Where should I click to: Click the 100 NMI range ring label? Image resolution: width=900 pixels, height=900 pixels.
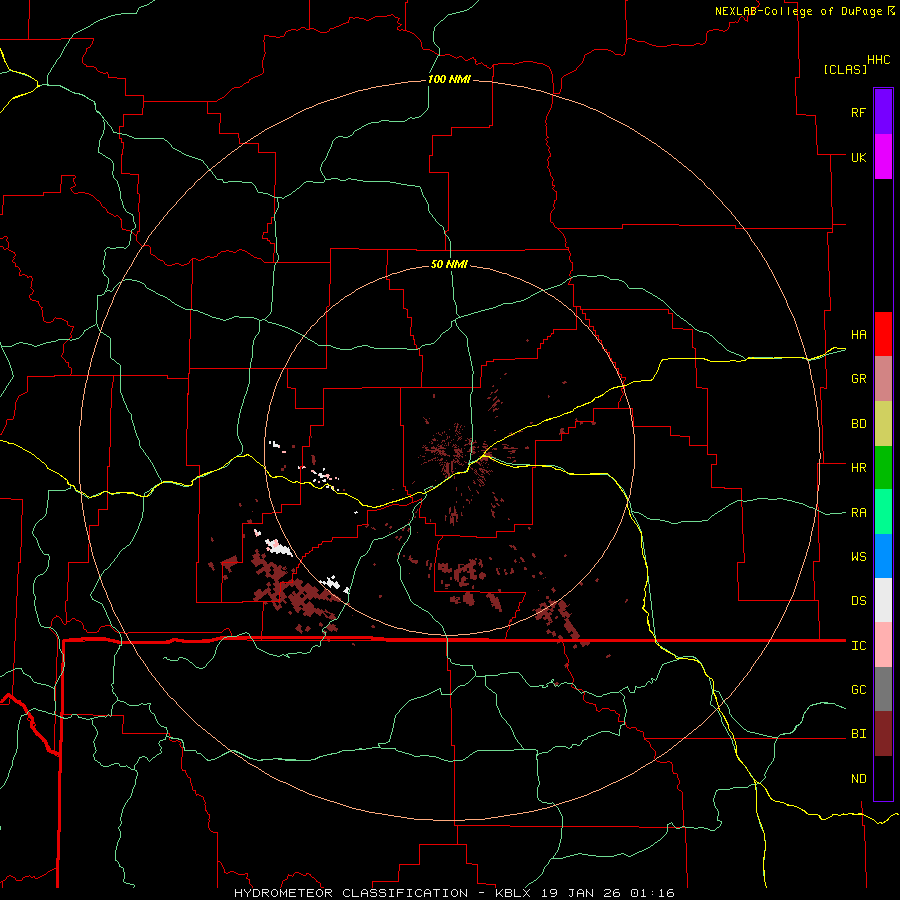point(449,79)
